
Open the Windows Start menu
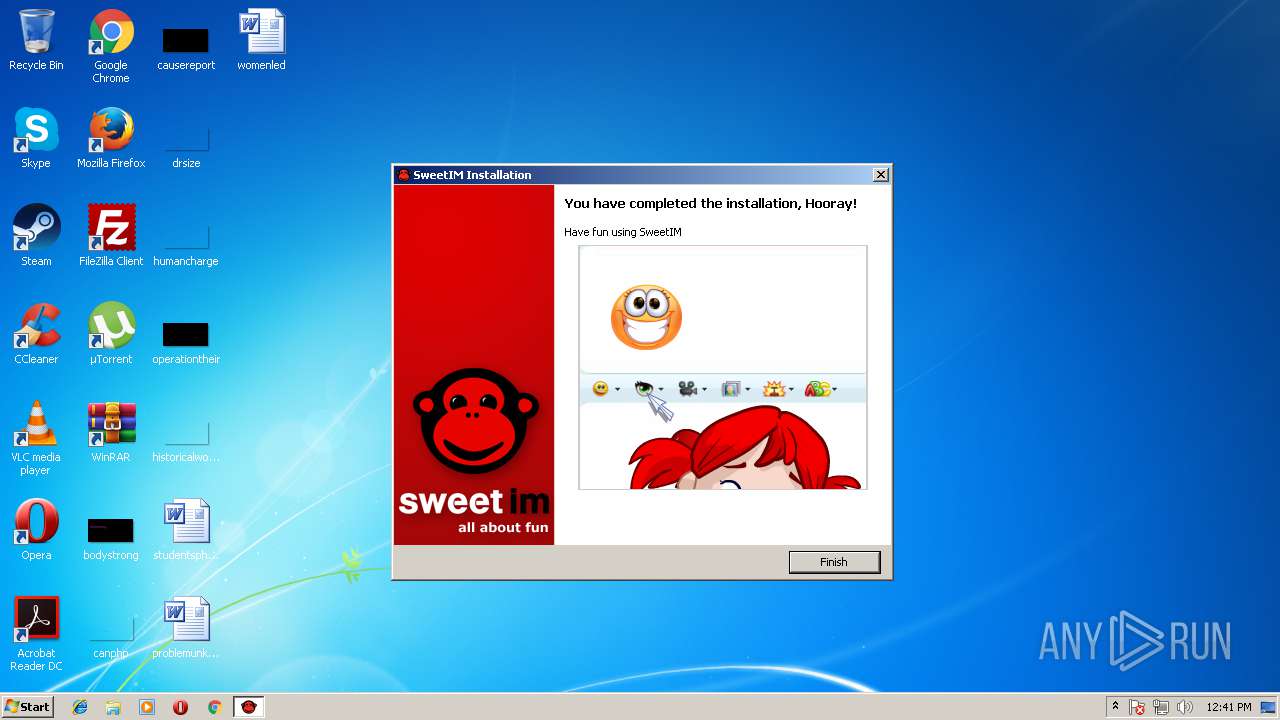click(x=28, y=707)
